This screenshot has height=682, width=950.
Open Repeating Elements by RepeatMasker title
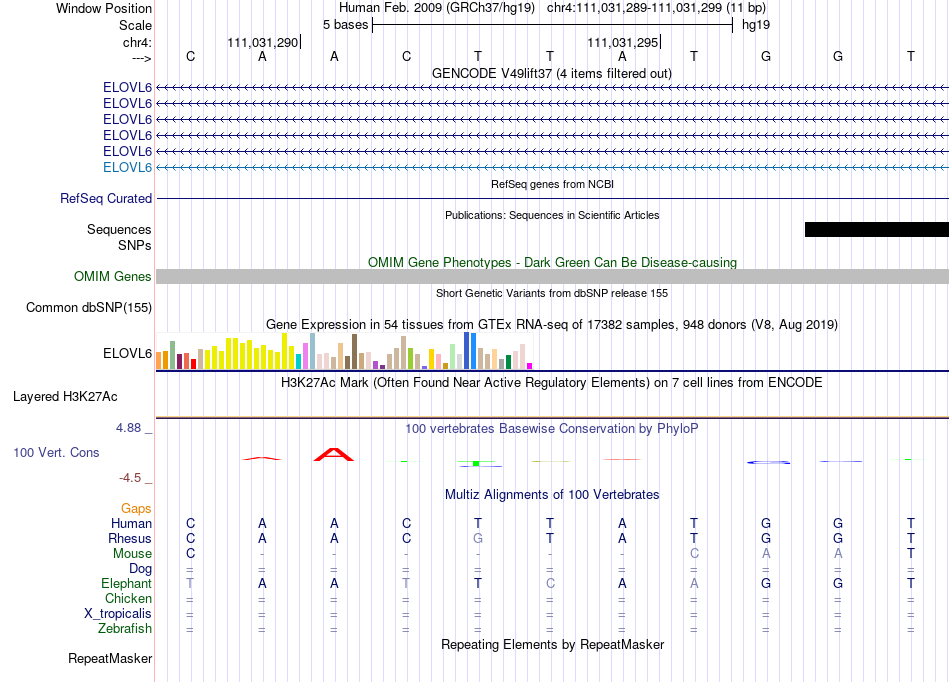click(552, 644)
